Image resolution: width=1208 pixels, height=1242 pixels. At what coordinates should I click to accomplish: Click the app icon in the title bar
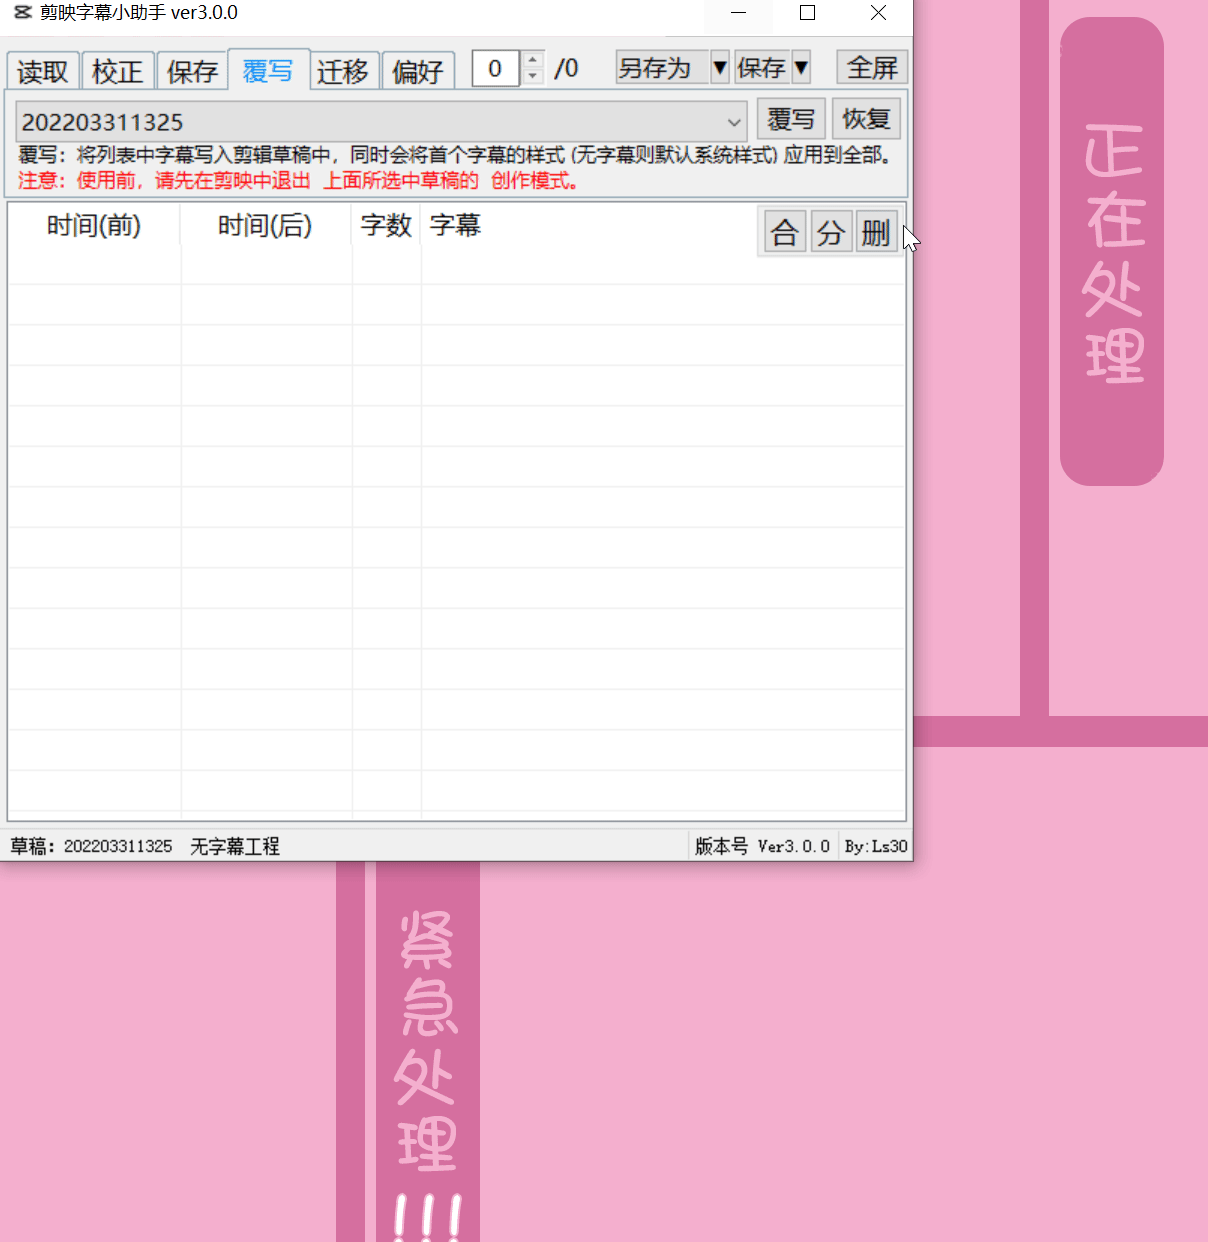[x=22, y=13]
